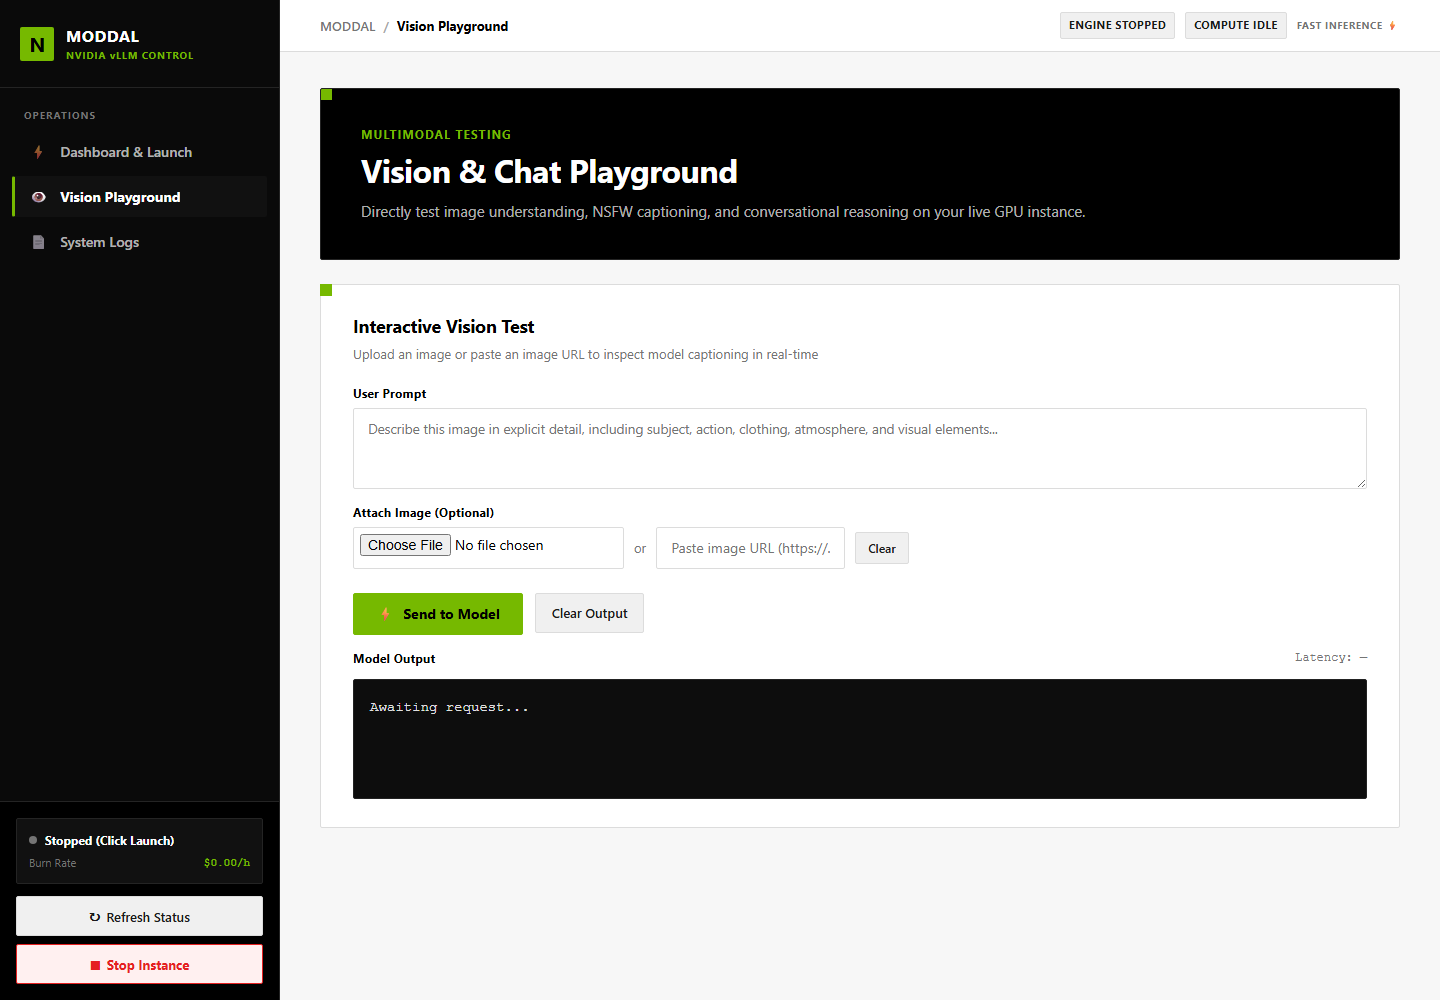Click the User Prompt label

click(x=389, y=394)
